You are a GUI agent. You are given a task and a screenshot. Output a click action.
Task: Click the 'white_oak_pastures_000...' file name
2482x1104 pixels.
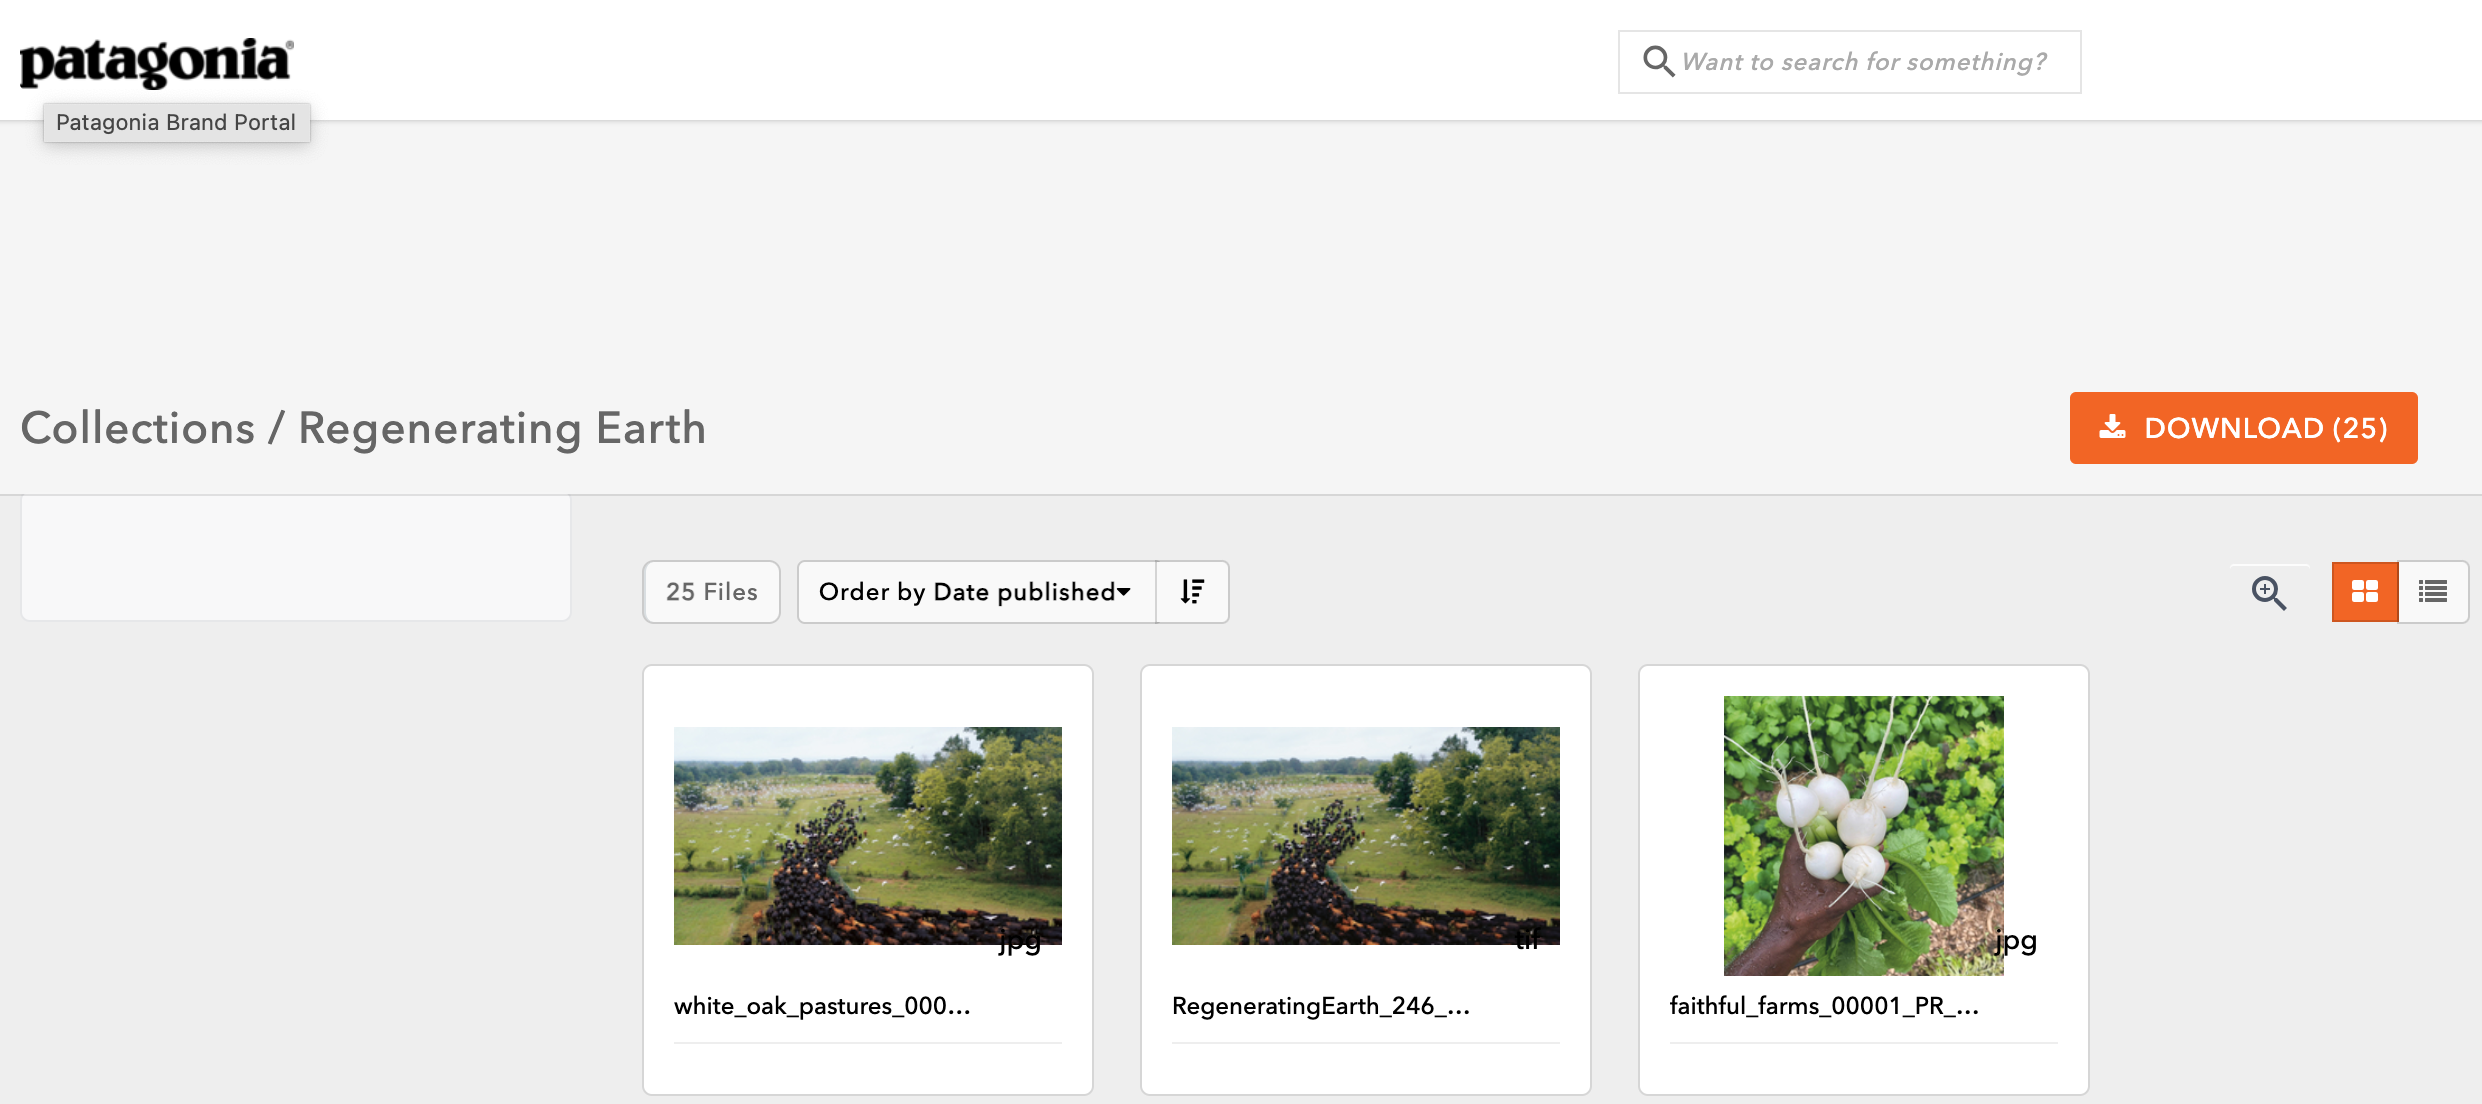(822, 1006)
